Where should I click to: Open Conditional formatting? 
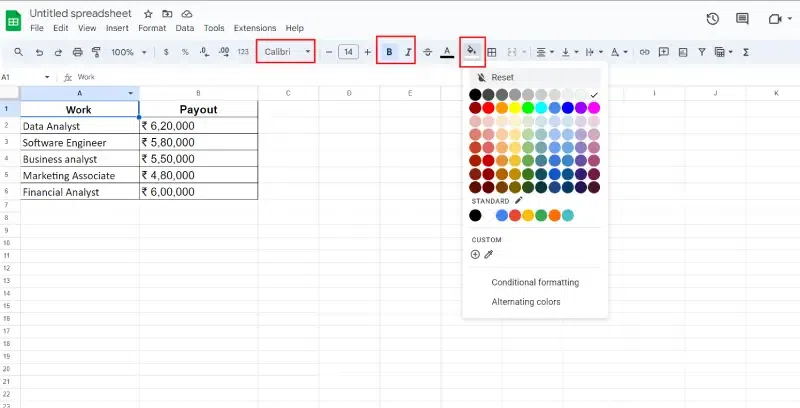pyautogui.click(x=535, y=282)
